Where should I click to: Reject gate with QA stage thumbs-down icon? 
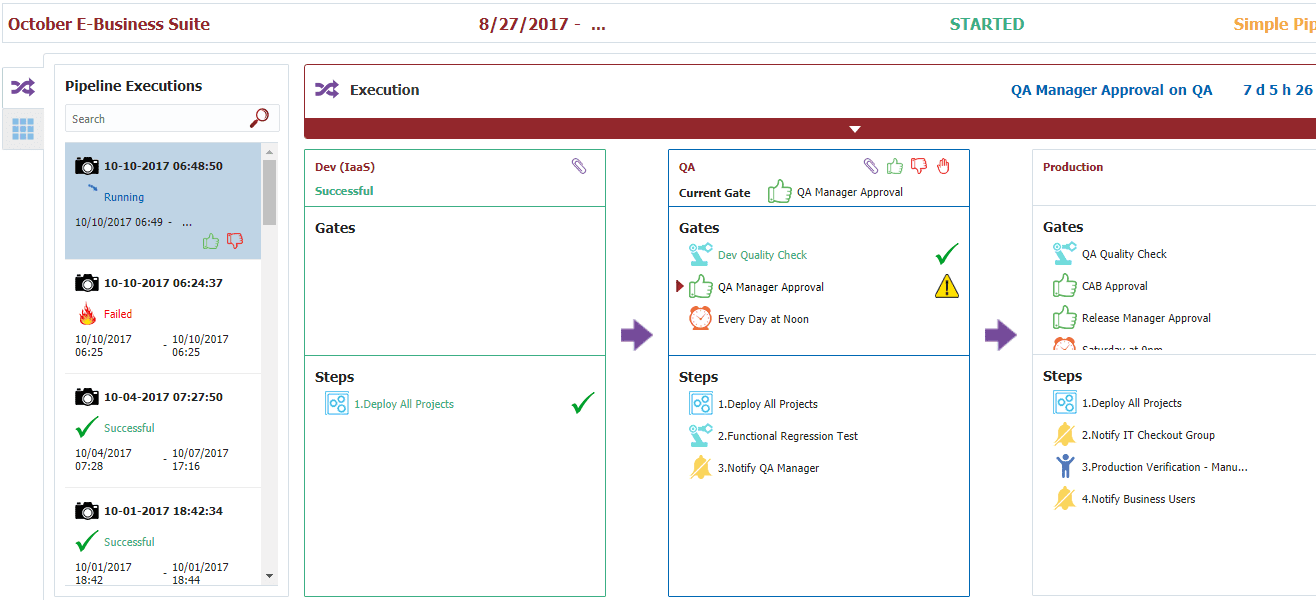click(919, 166)
